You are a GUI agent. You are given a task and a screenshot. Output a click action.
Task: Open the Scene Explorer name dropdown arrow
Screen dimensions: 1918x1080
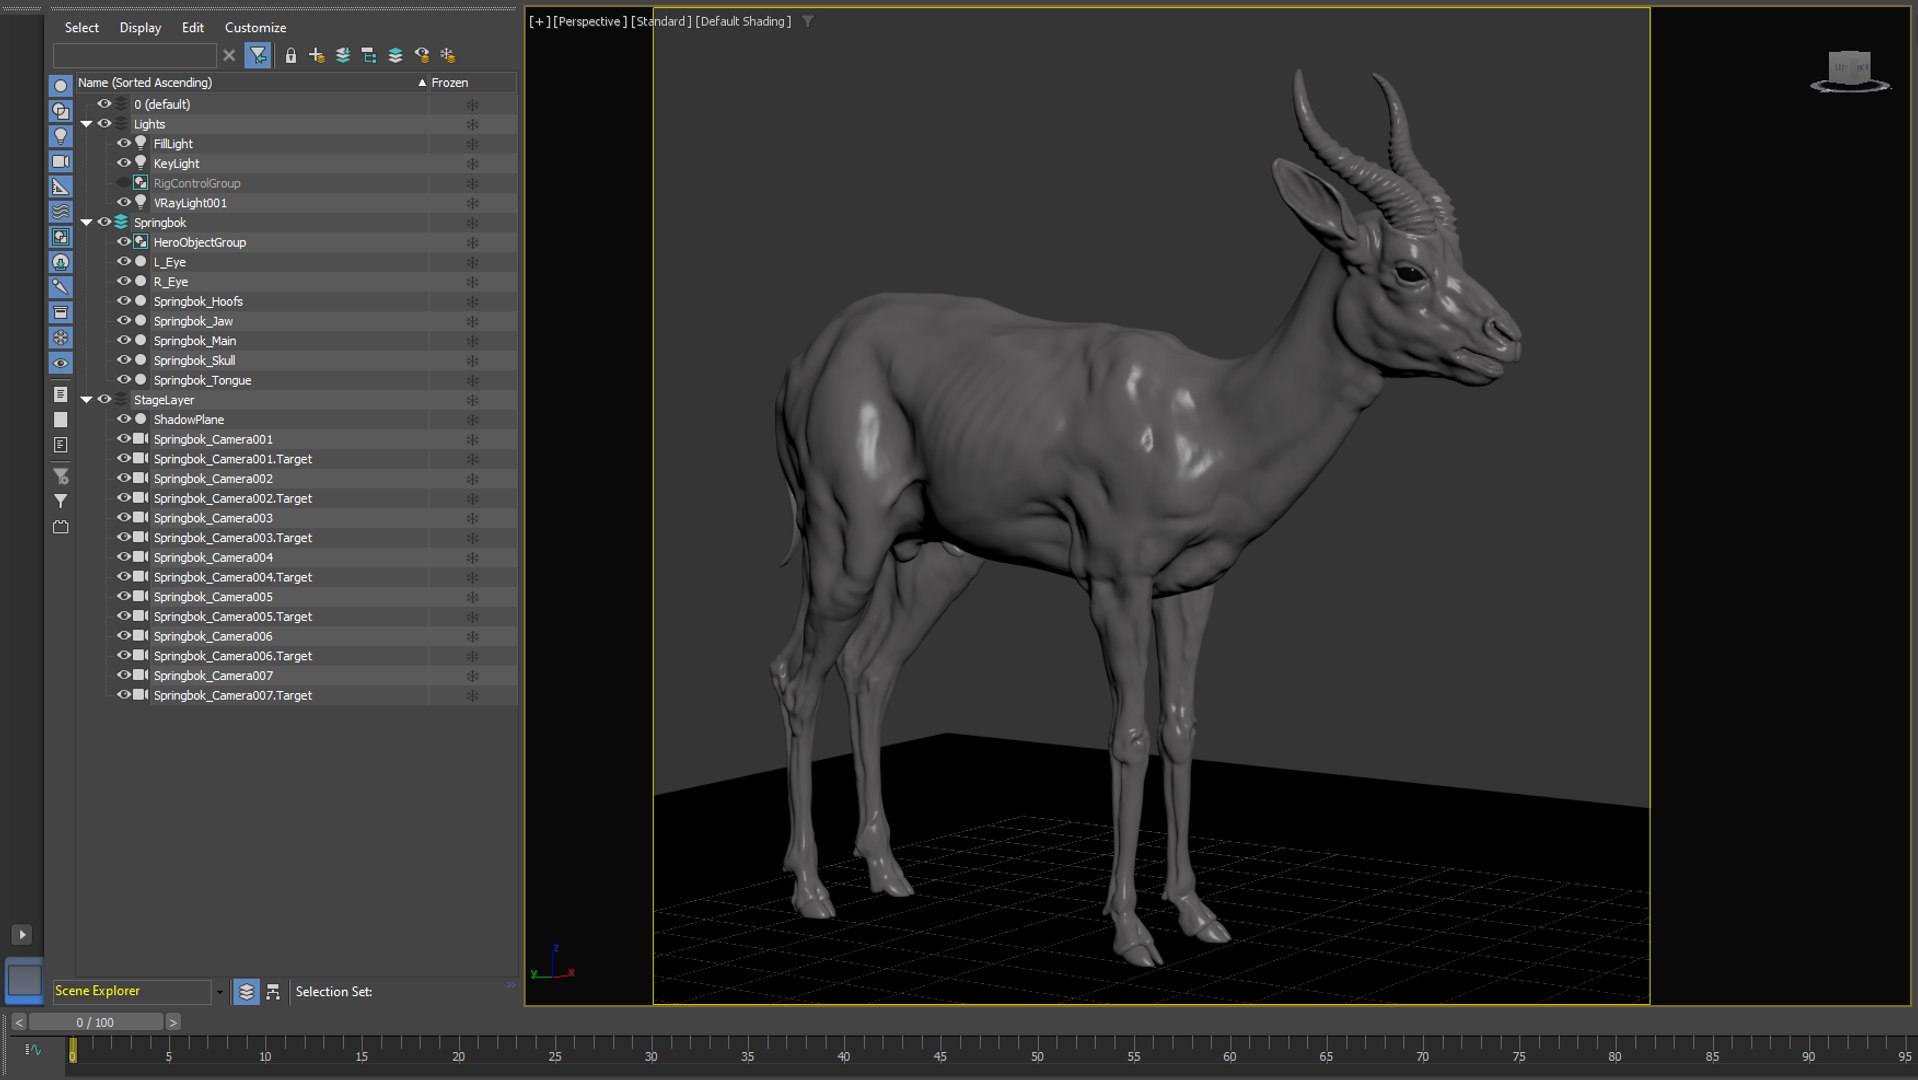click(x=219, y=992)
